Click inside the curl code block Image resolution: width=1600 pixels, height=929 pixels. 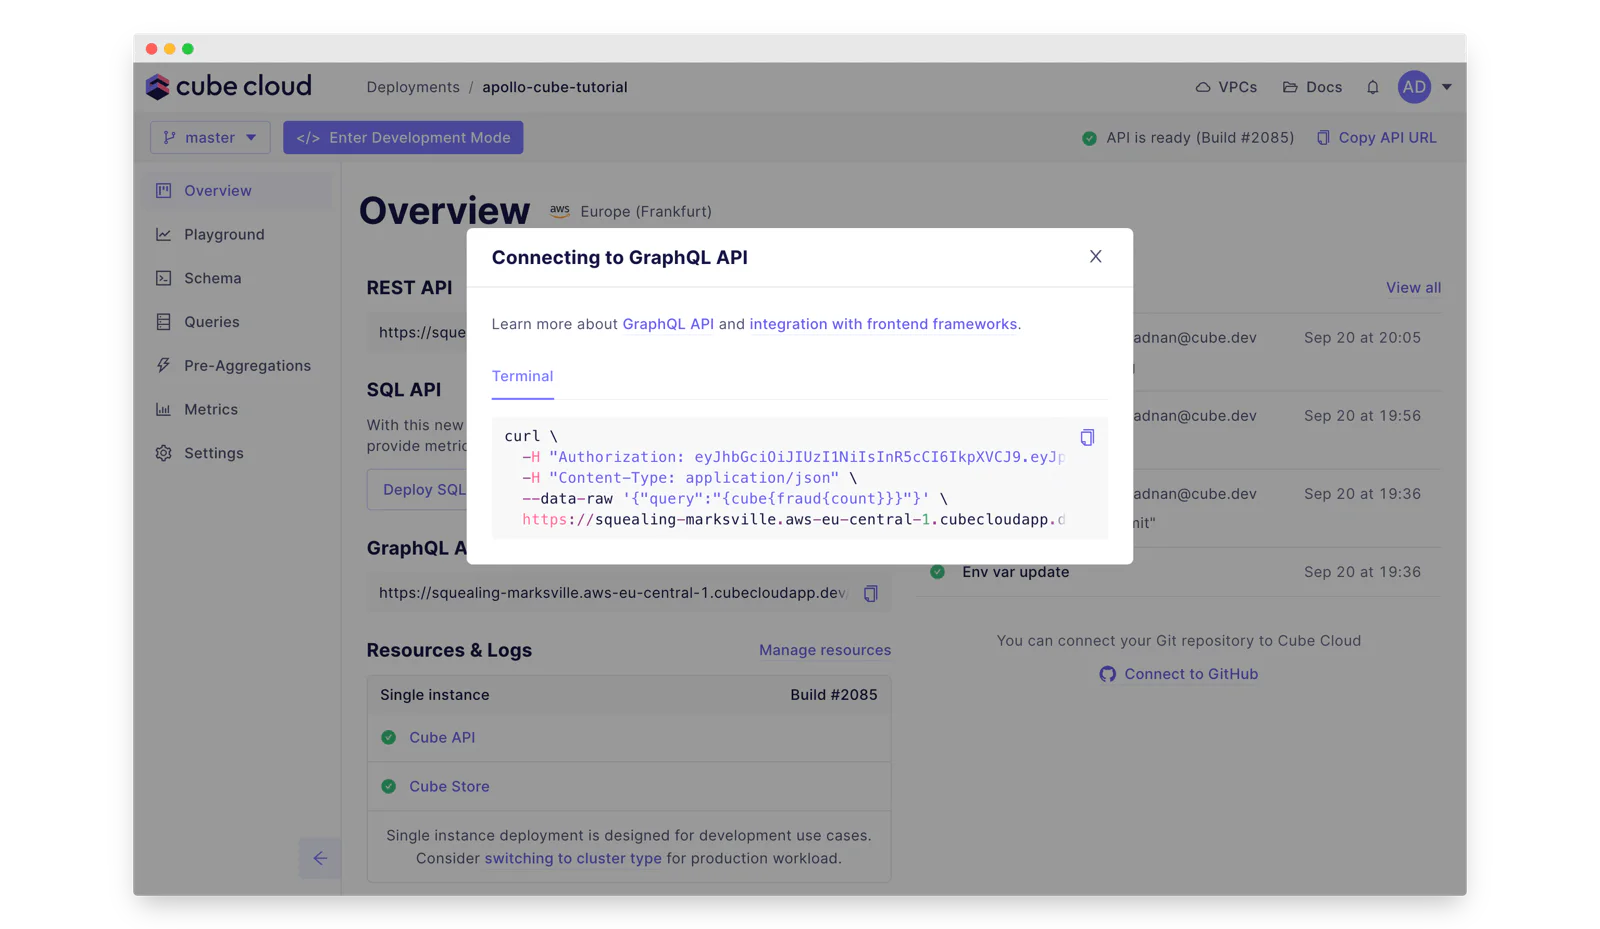point(799,478)
